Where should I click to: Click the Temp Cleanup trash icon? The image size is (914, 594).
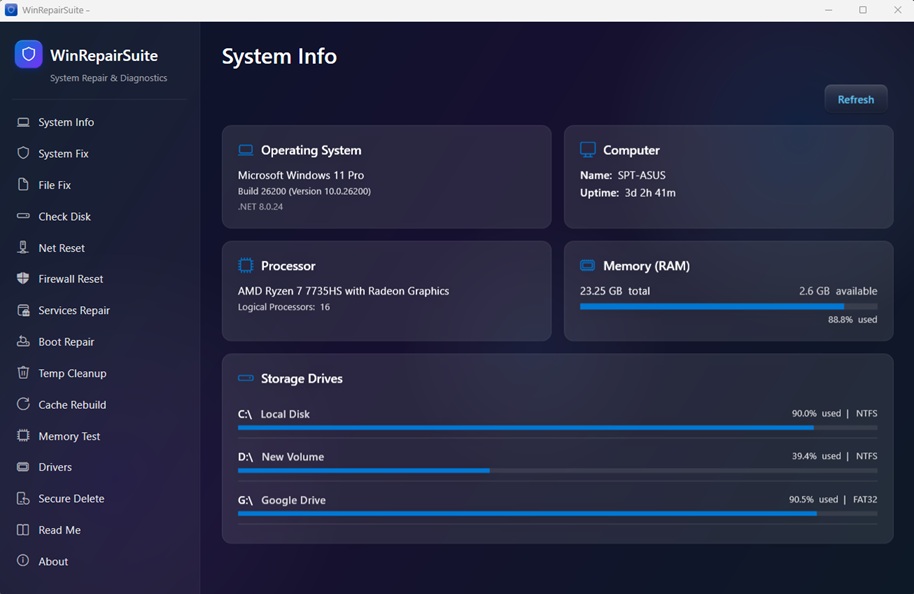[22, 372]
